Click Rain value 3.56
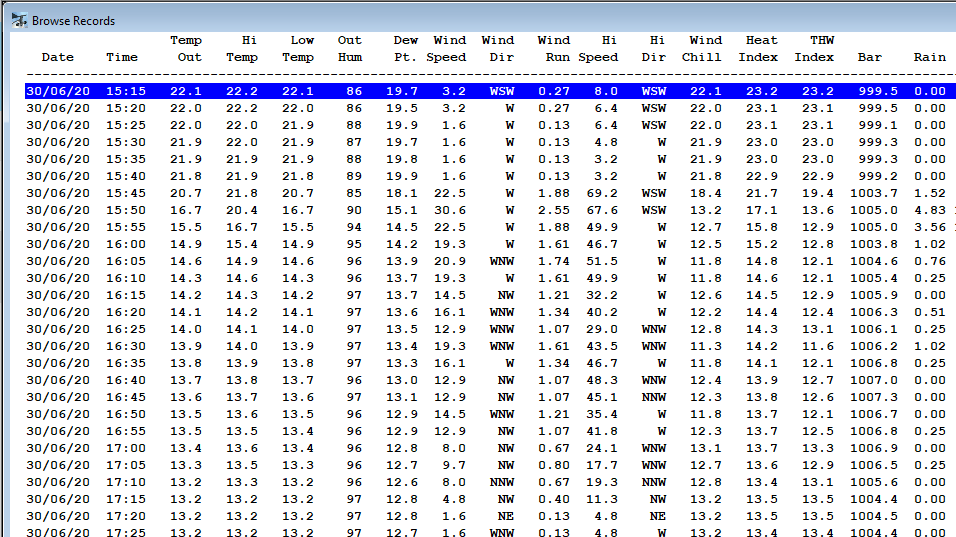 tap(930, 227)
